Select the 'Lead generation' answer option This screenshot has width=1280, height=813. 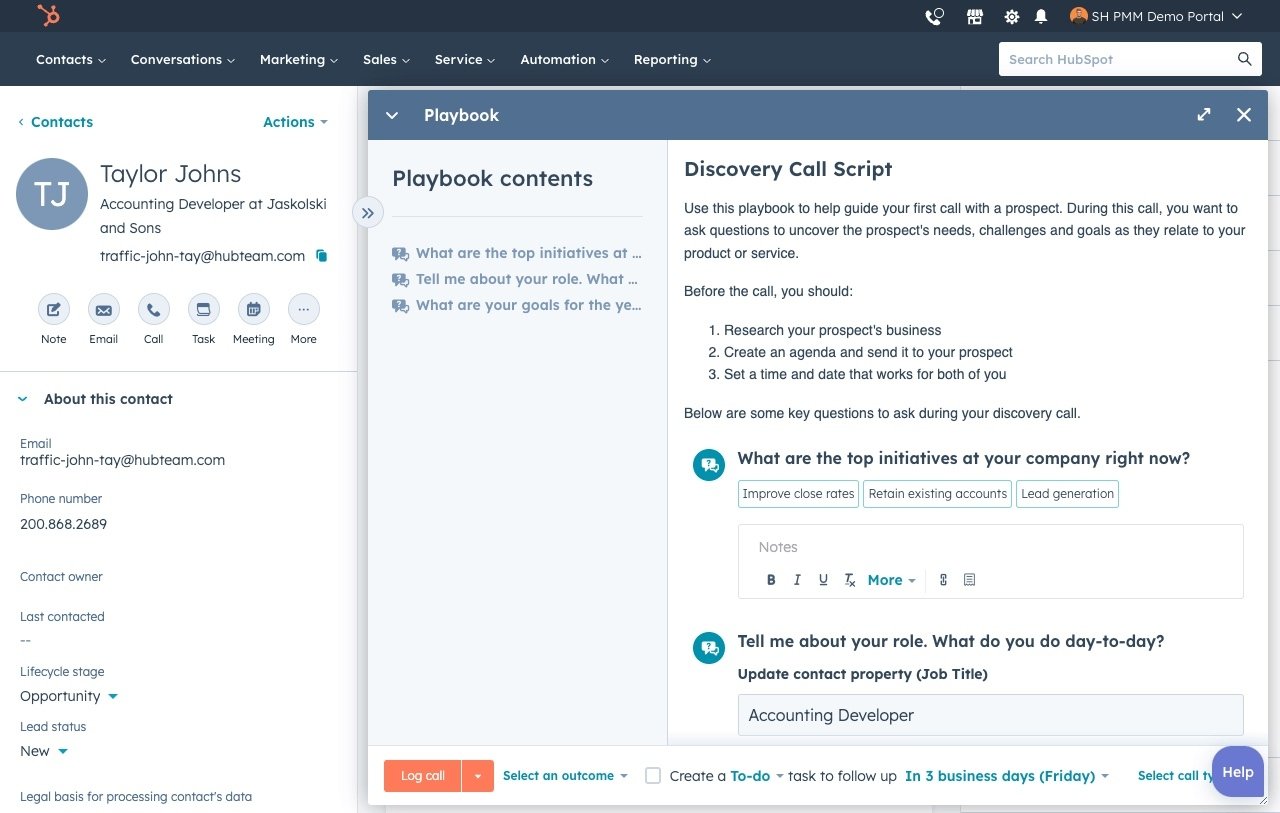1067,493
